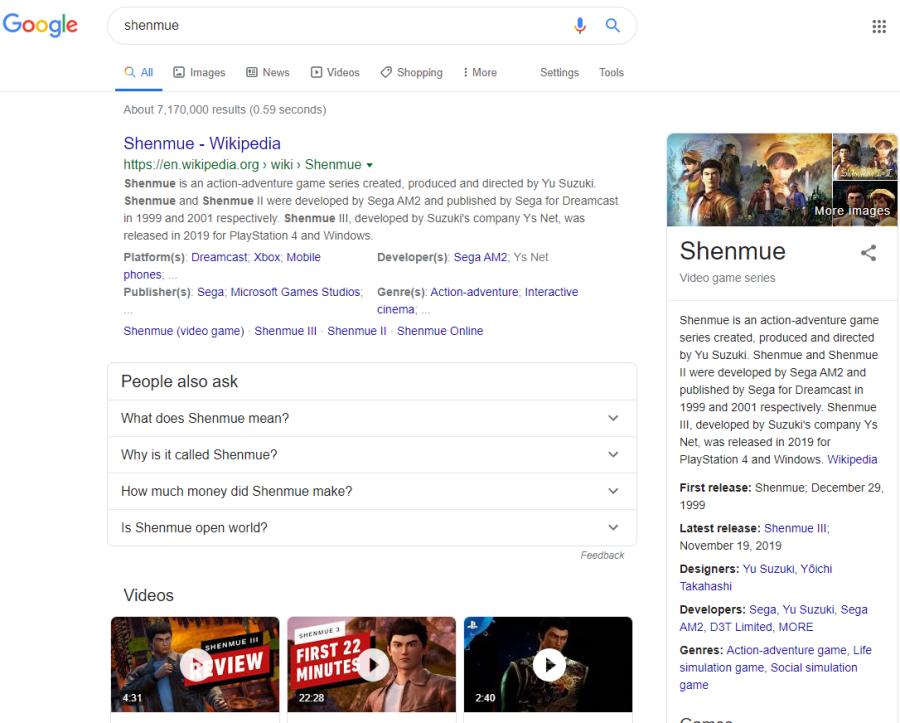900x723 pixels.
Task: Open search Settings
Action: (559, 73)
